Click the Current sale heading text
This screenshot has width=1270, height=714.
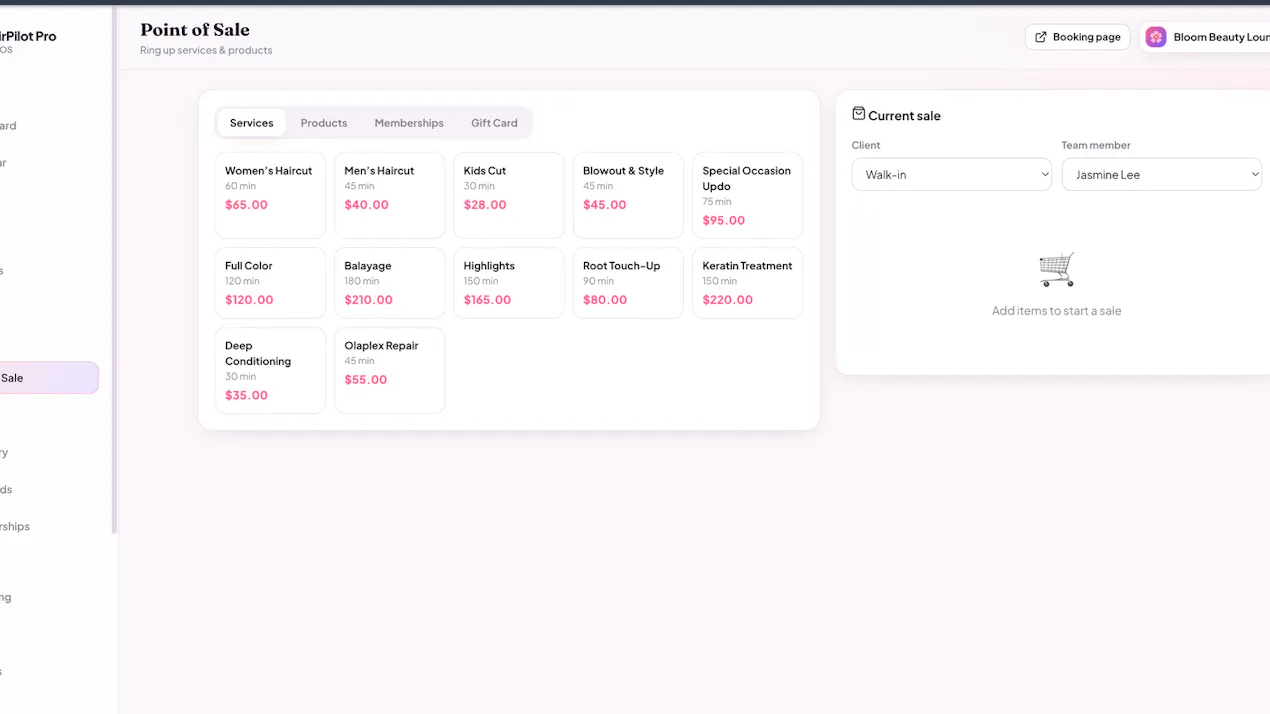904,116
